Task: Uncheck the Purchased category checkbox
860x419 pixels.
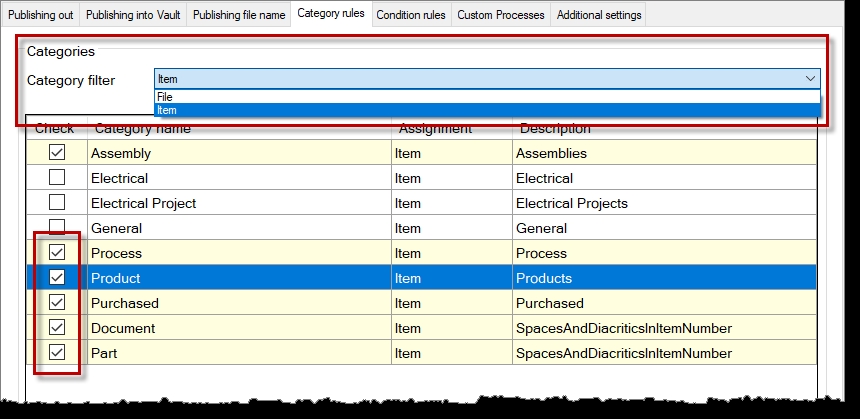Action: click(x=57, y=303)
